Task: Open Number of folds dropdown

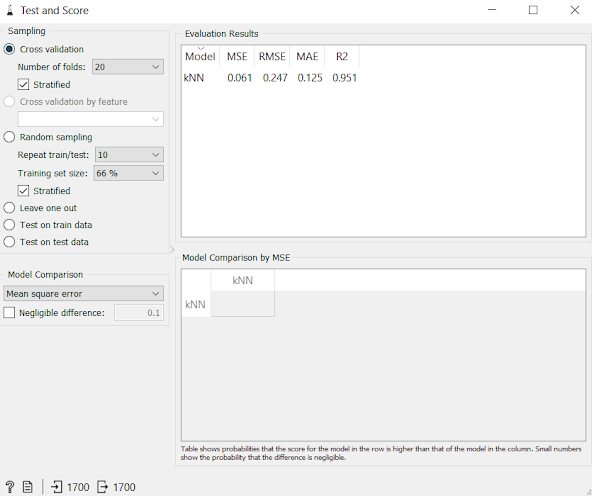Action: [128, 67]
